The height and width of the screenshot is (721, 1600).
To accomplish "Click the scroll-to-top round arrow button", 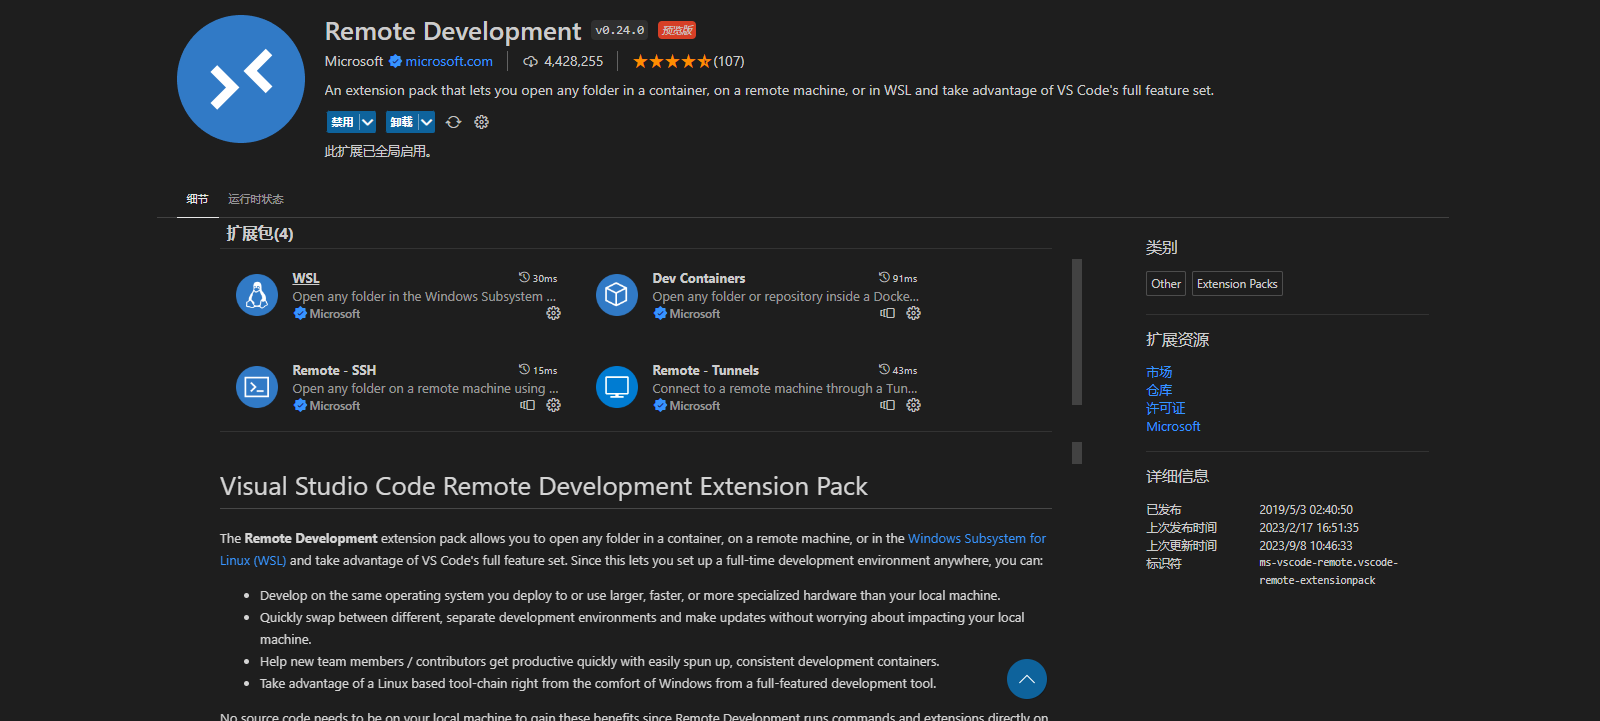I will (x=1027, y=679).
